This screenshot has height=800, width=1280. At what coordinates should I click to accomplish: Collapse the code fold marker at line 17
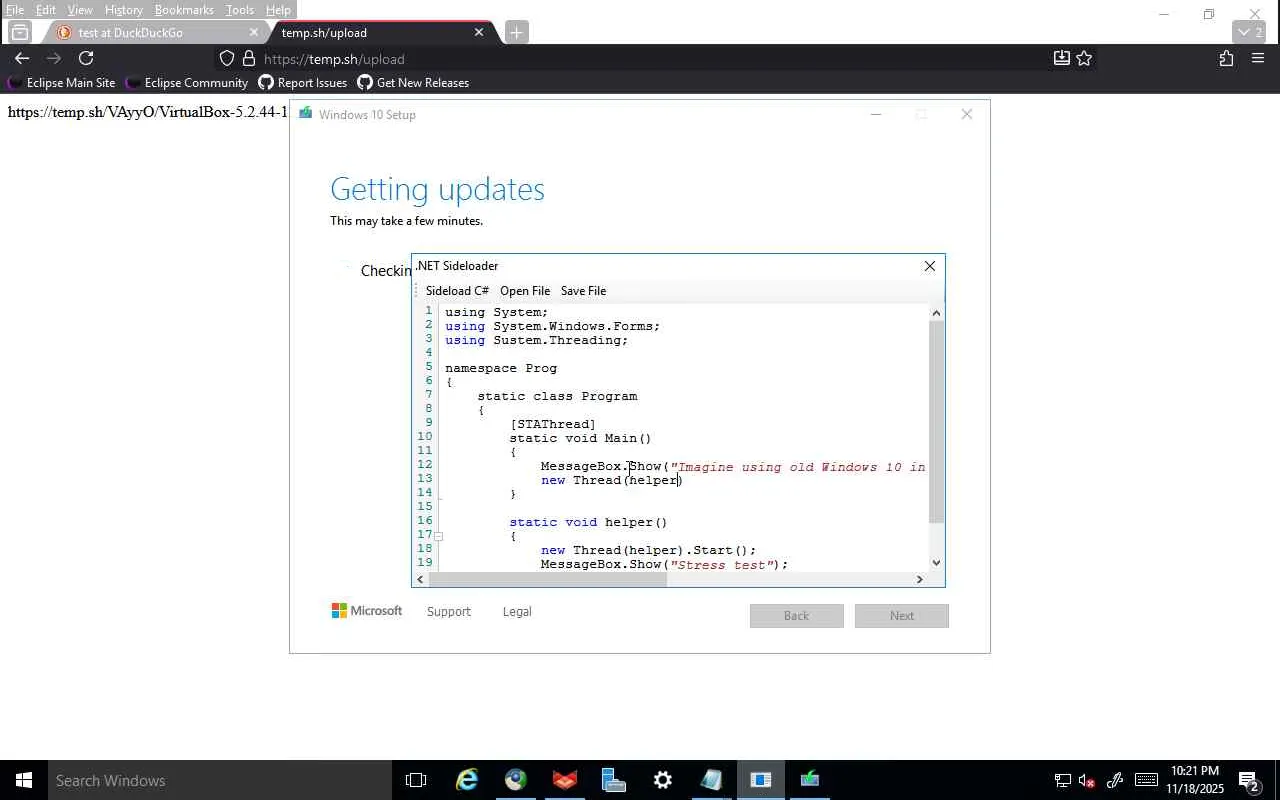pyautogui.click(x=438, y=536)
